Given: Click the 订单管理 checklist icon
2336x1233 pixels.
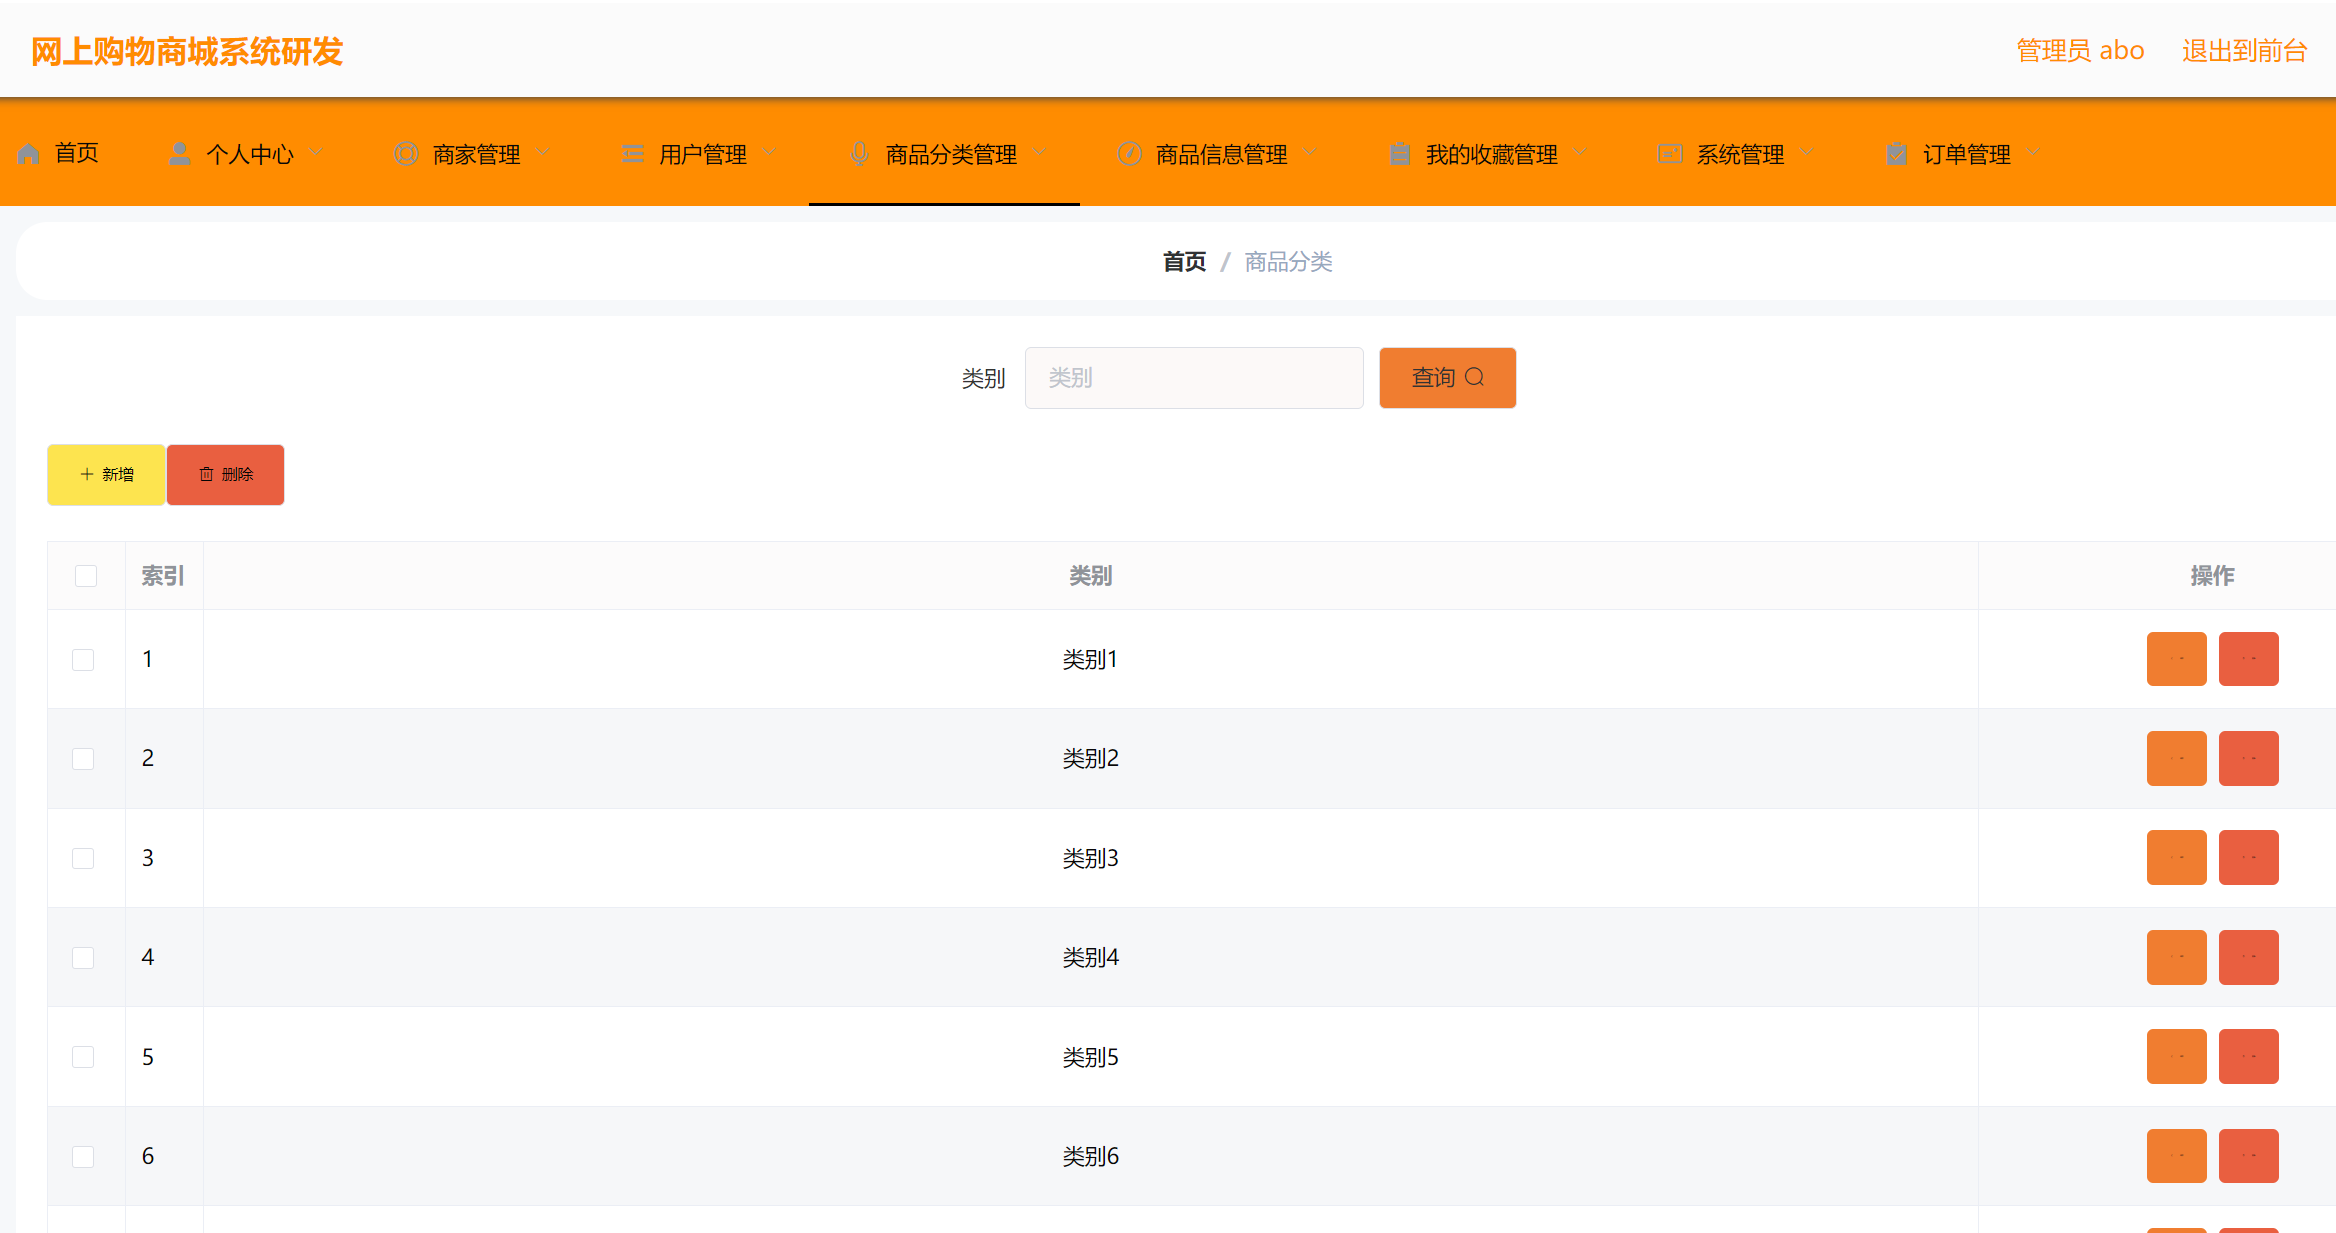Looking at the screenshot, I should 1896,154.
